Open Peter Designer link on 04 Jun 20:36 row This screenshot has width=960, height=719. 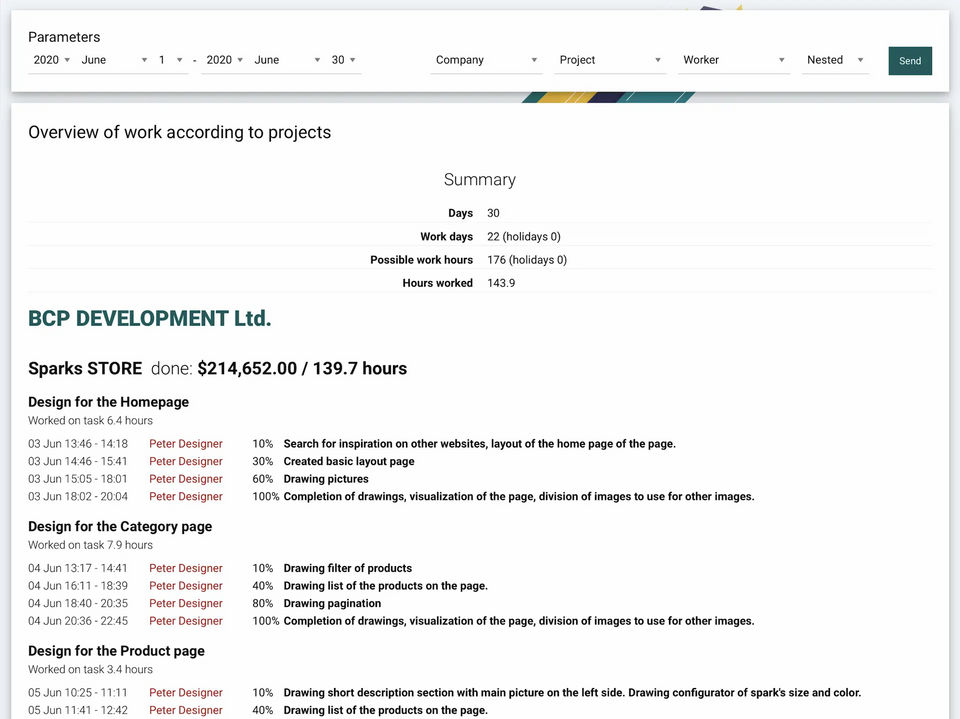[x=186, y=620]
